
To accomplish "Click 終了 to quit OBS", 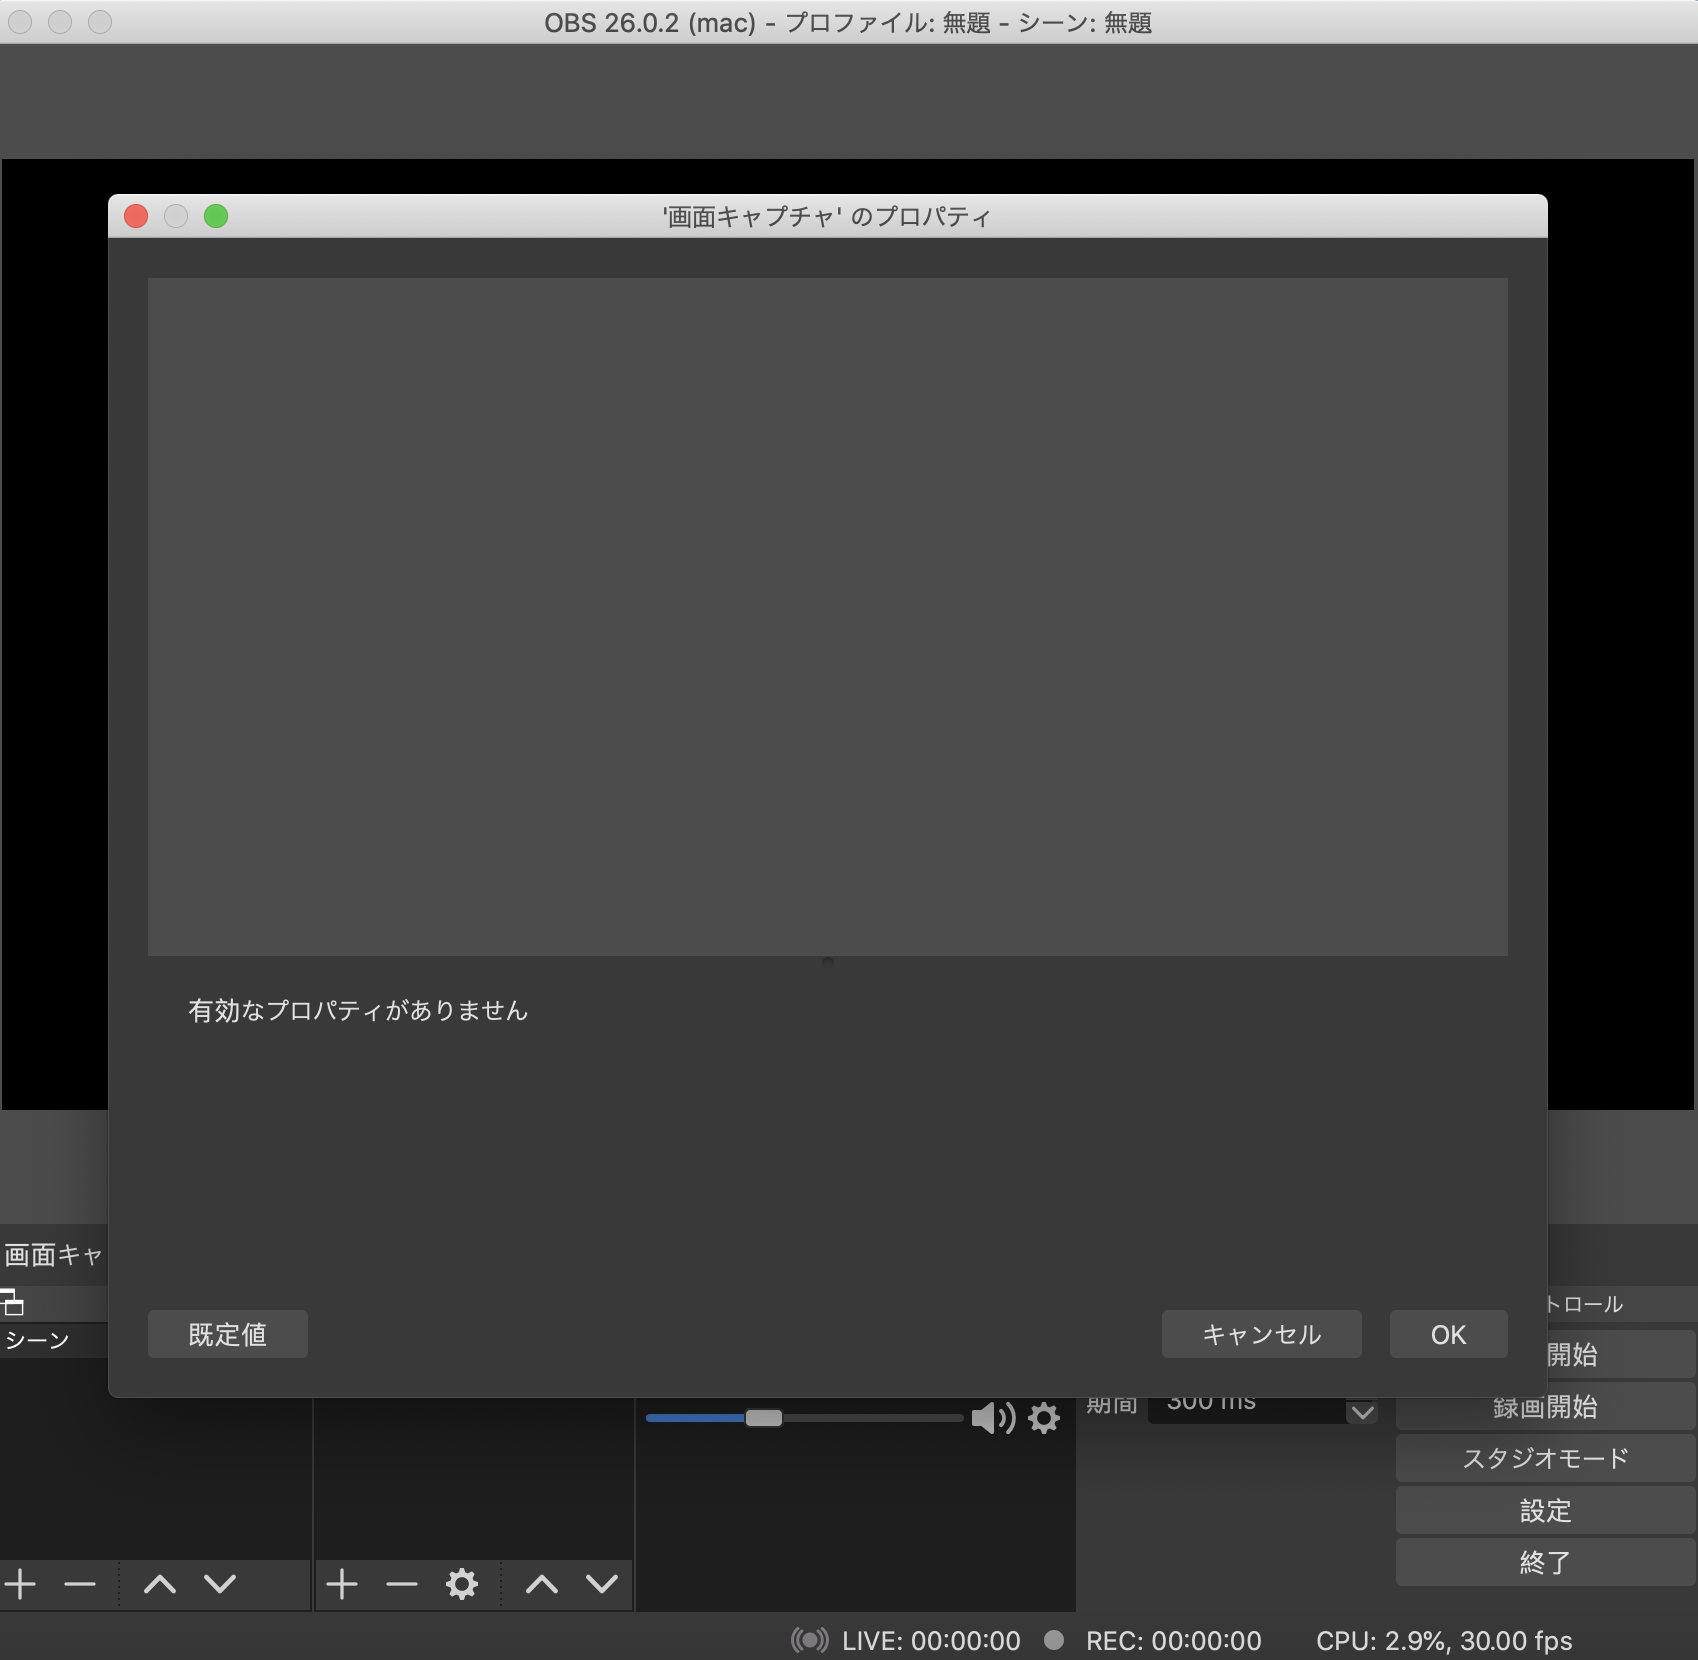I will click(x=1545, y=1562).
